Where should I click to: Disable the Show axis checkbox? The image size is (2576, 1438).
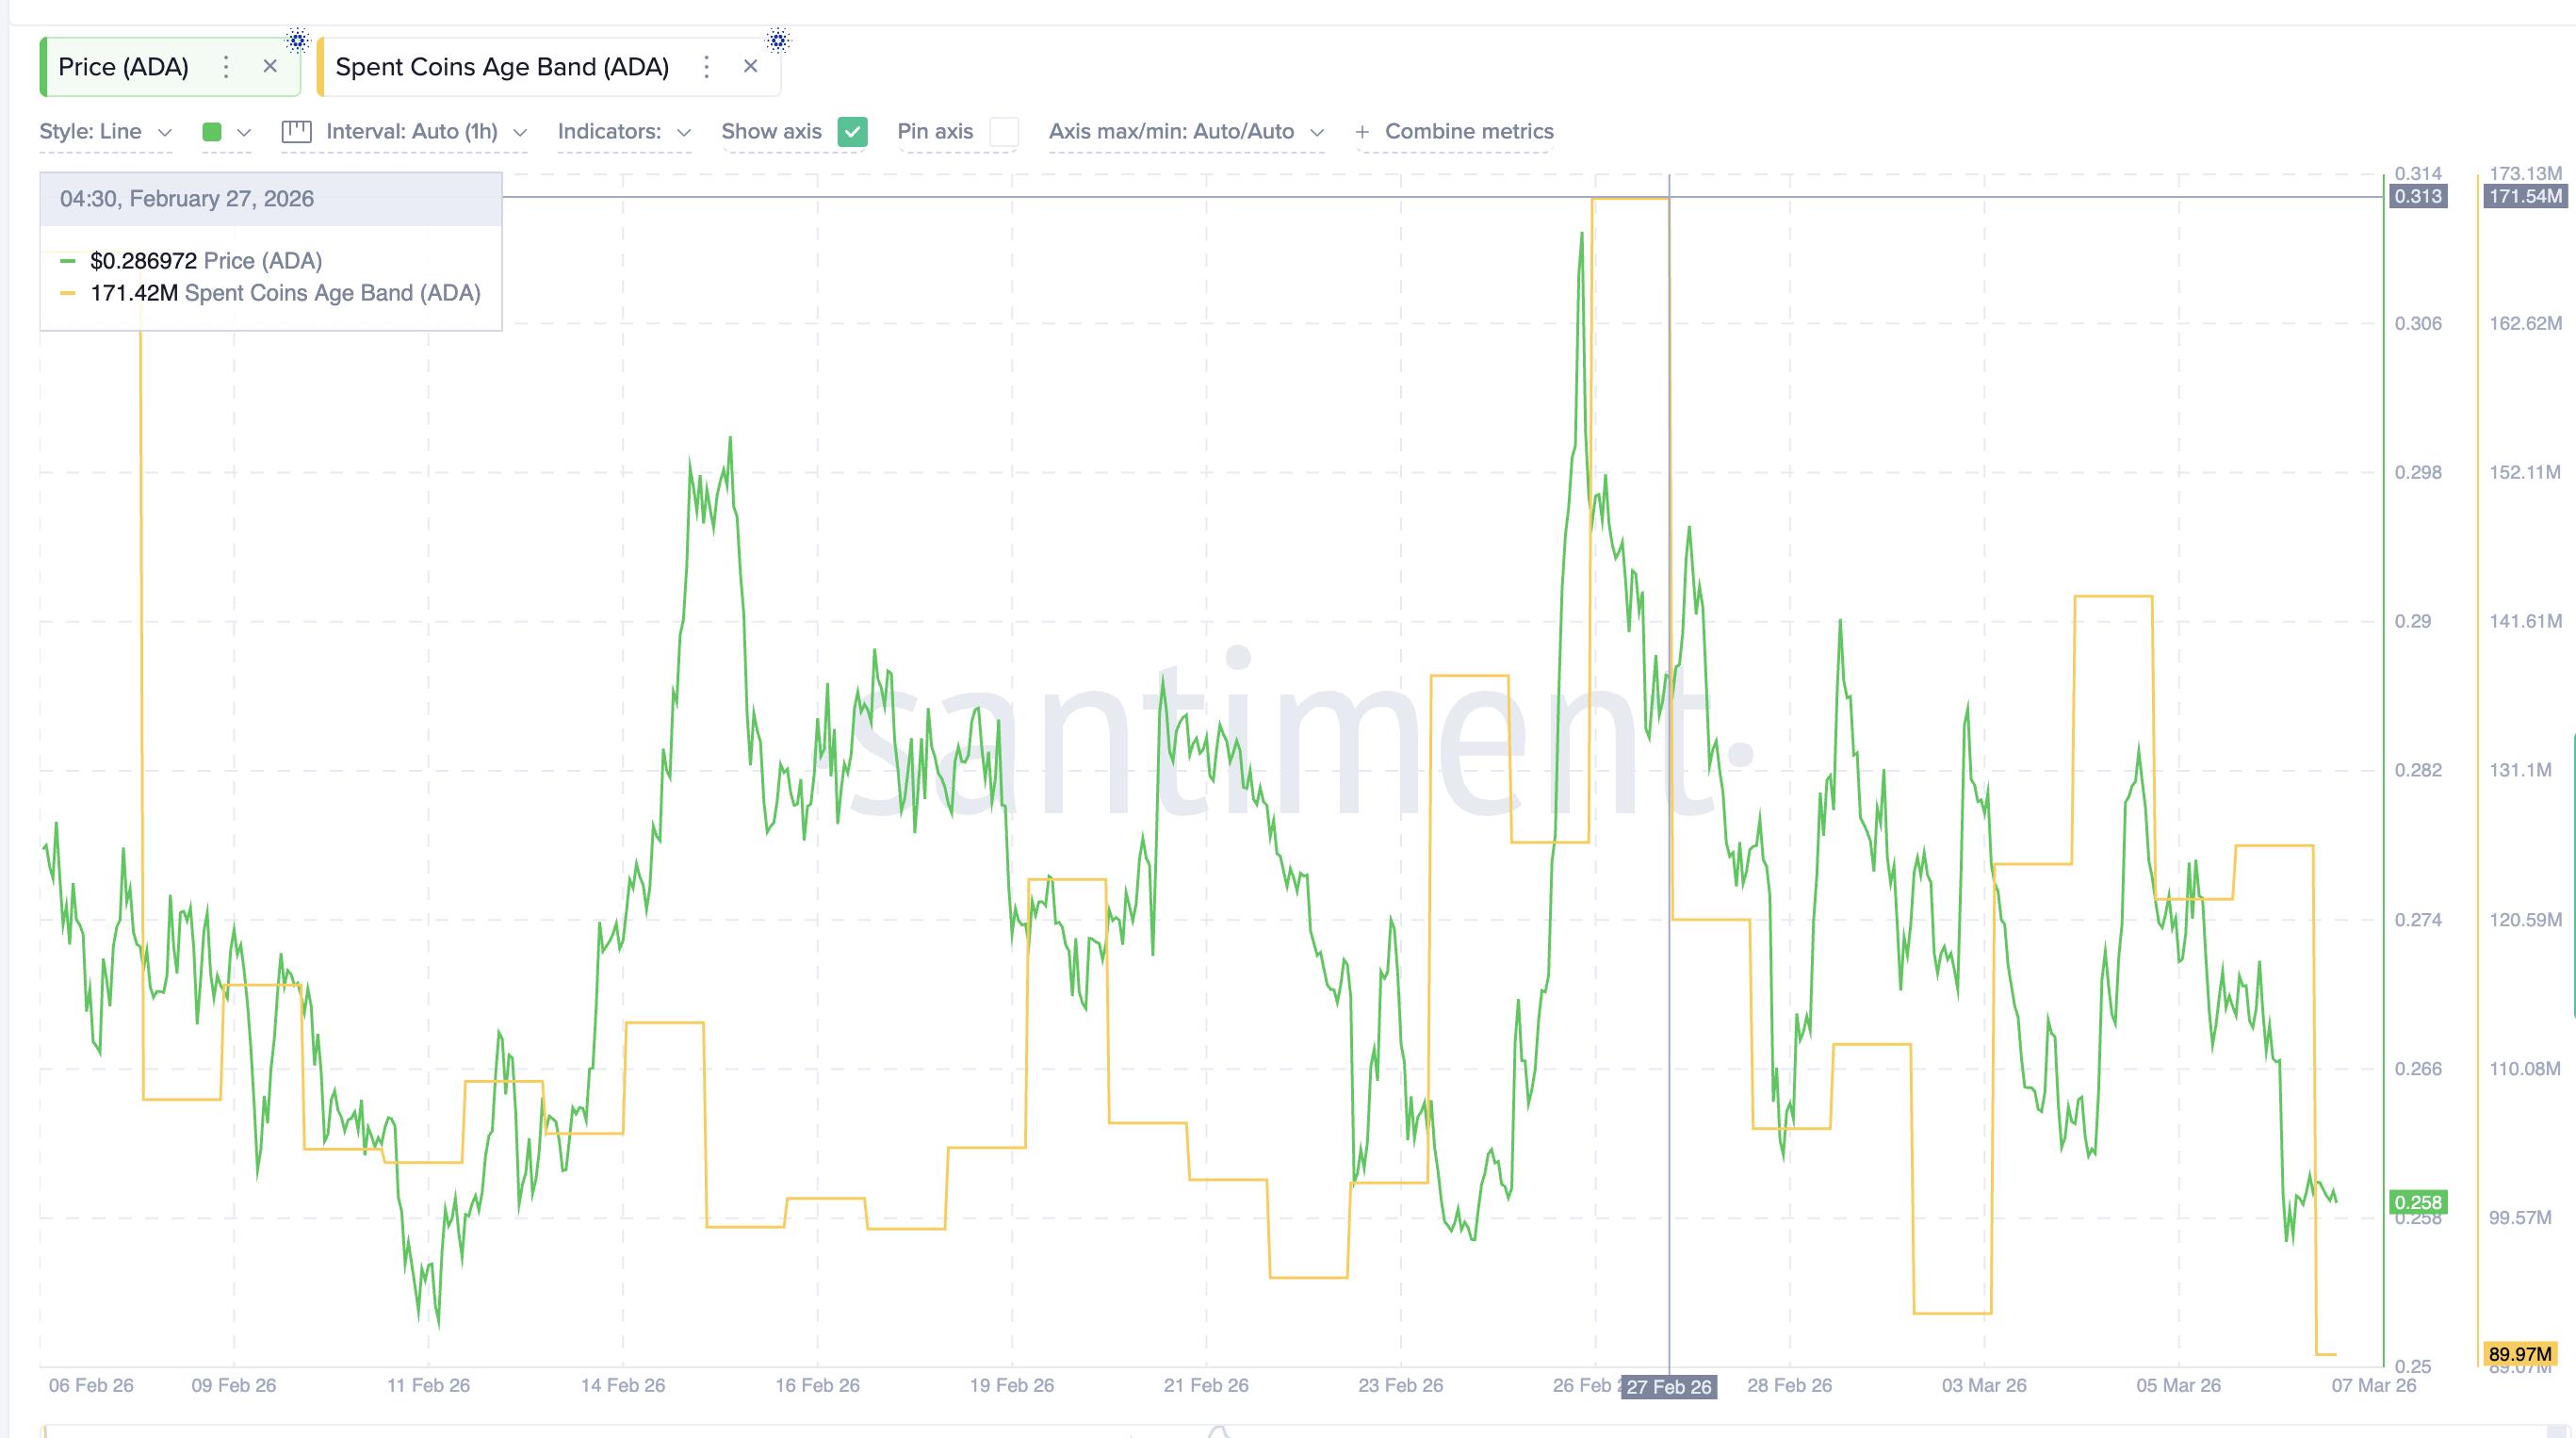click(852, 131)
